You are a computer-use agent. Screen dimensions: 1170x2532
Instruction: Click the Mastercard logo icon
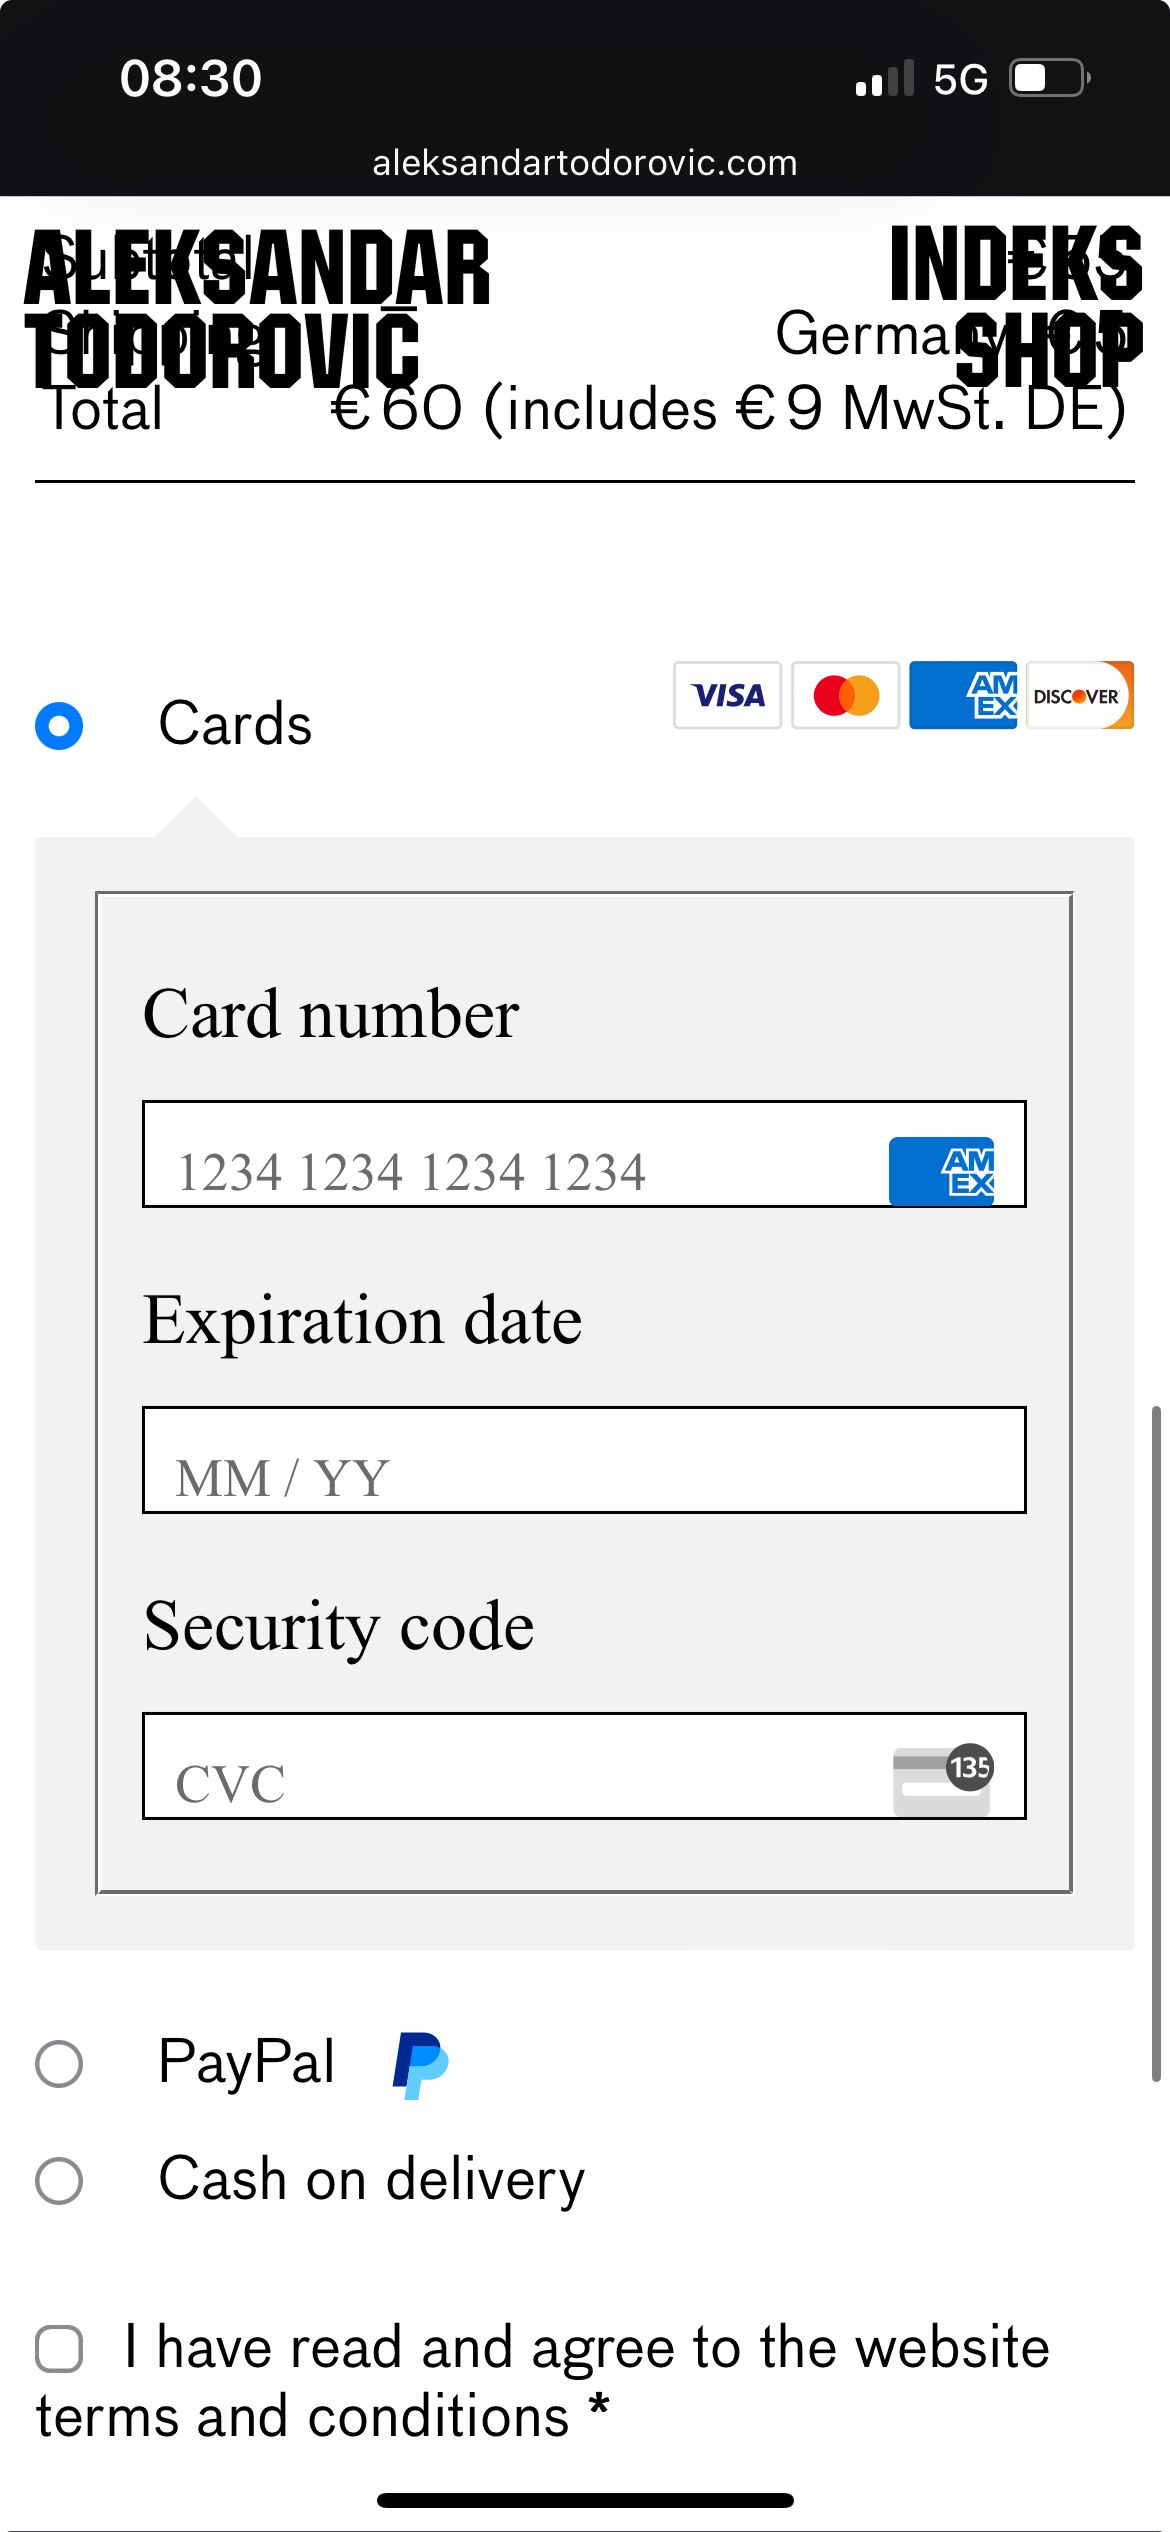click(x=846, y=695)
